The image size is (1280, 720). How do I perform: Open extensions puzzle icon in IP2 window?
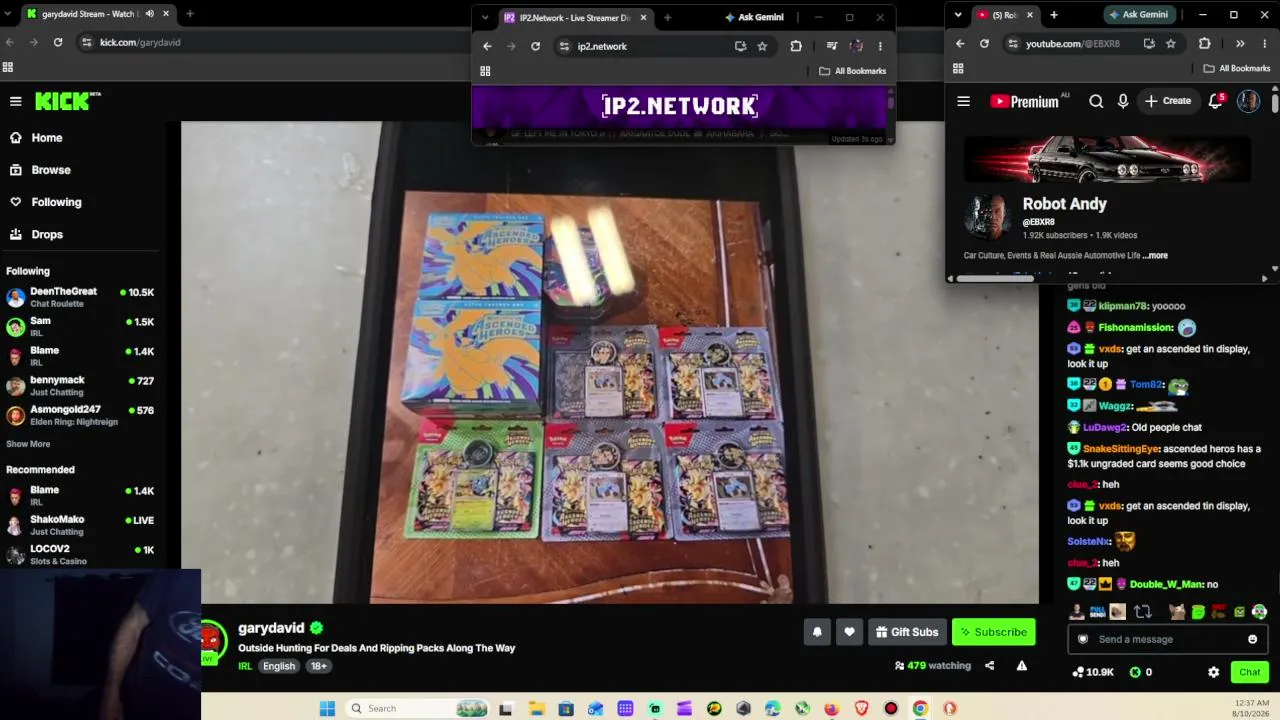tap(796, 46)
